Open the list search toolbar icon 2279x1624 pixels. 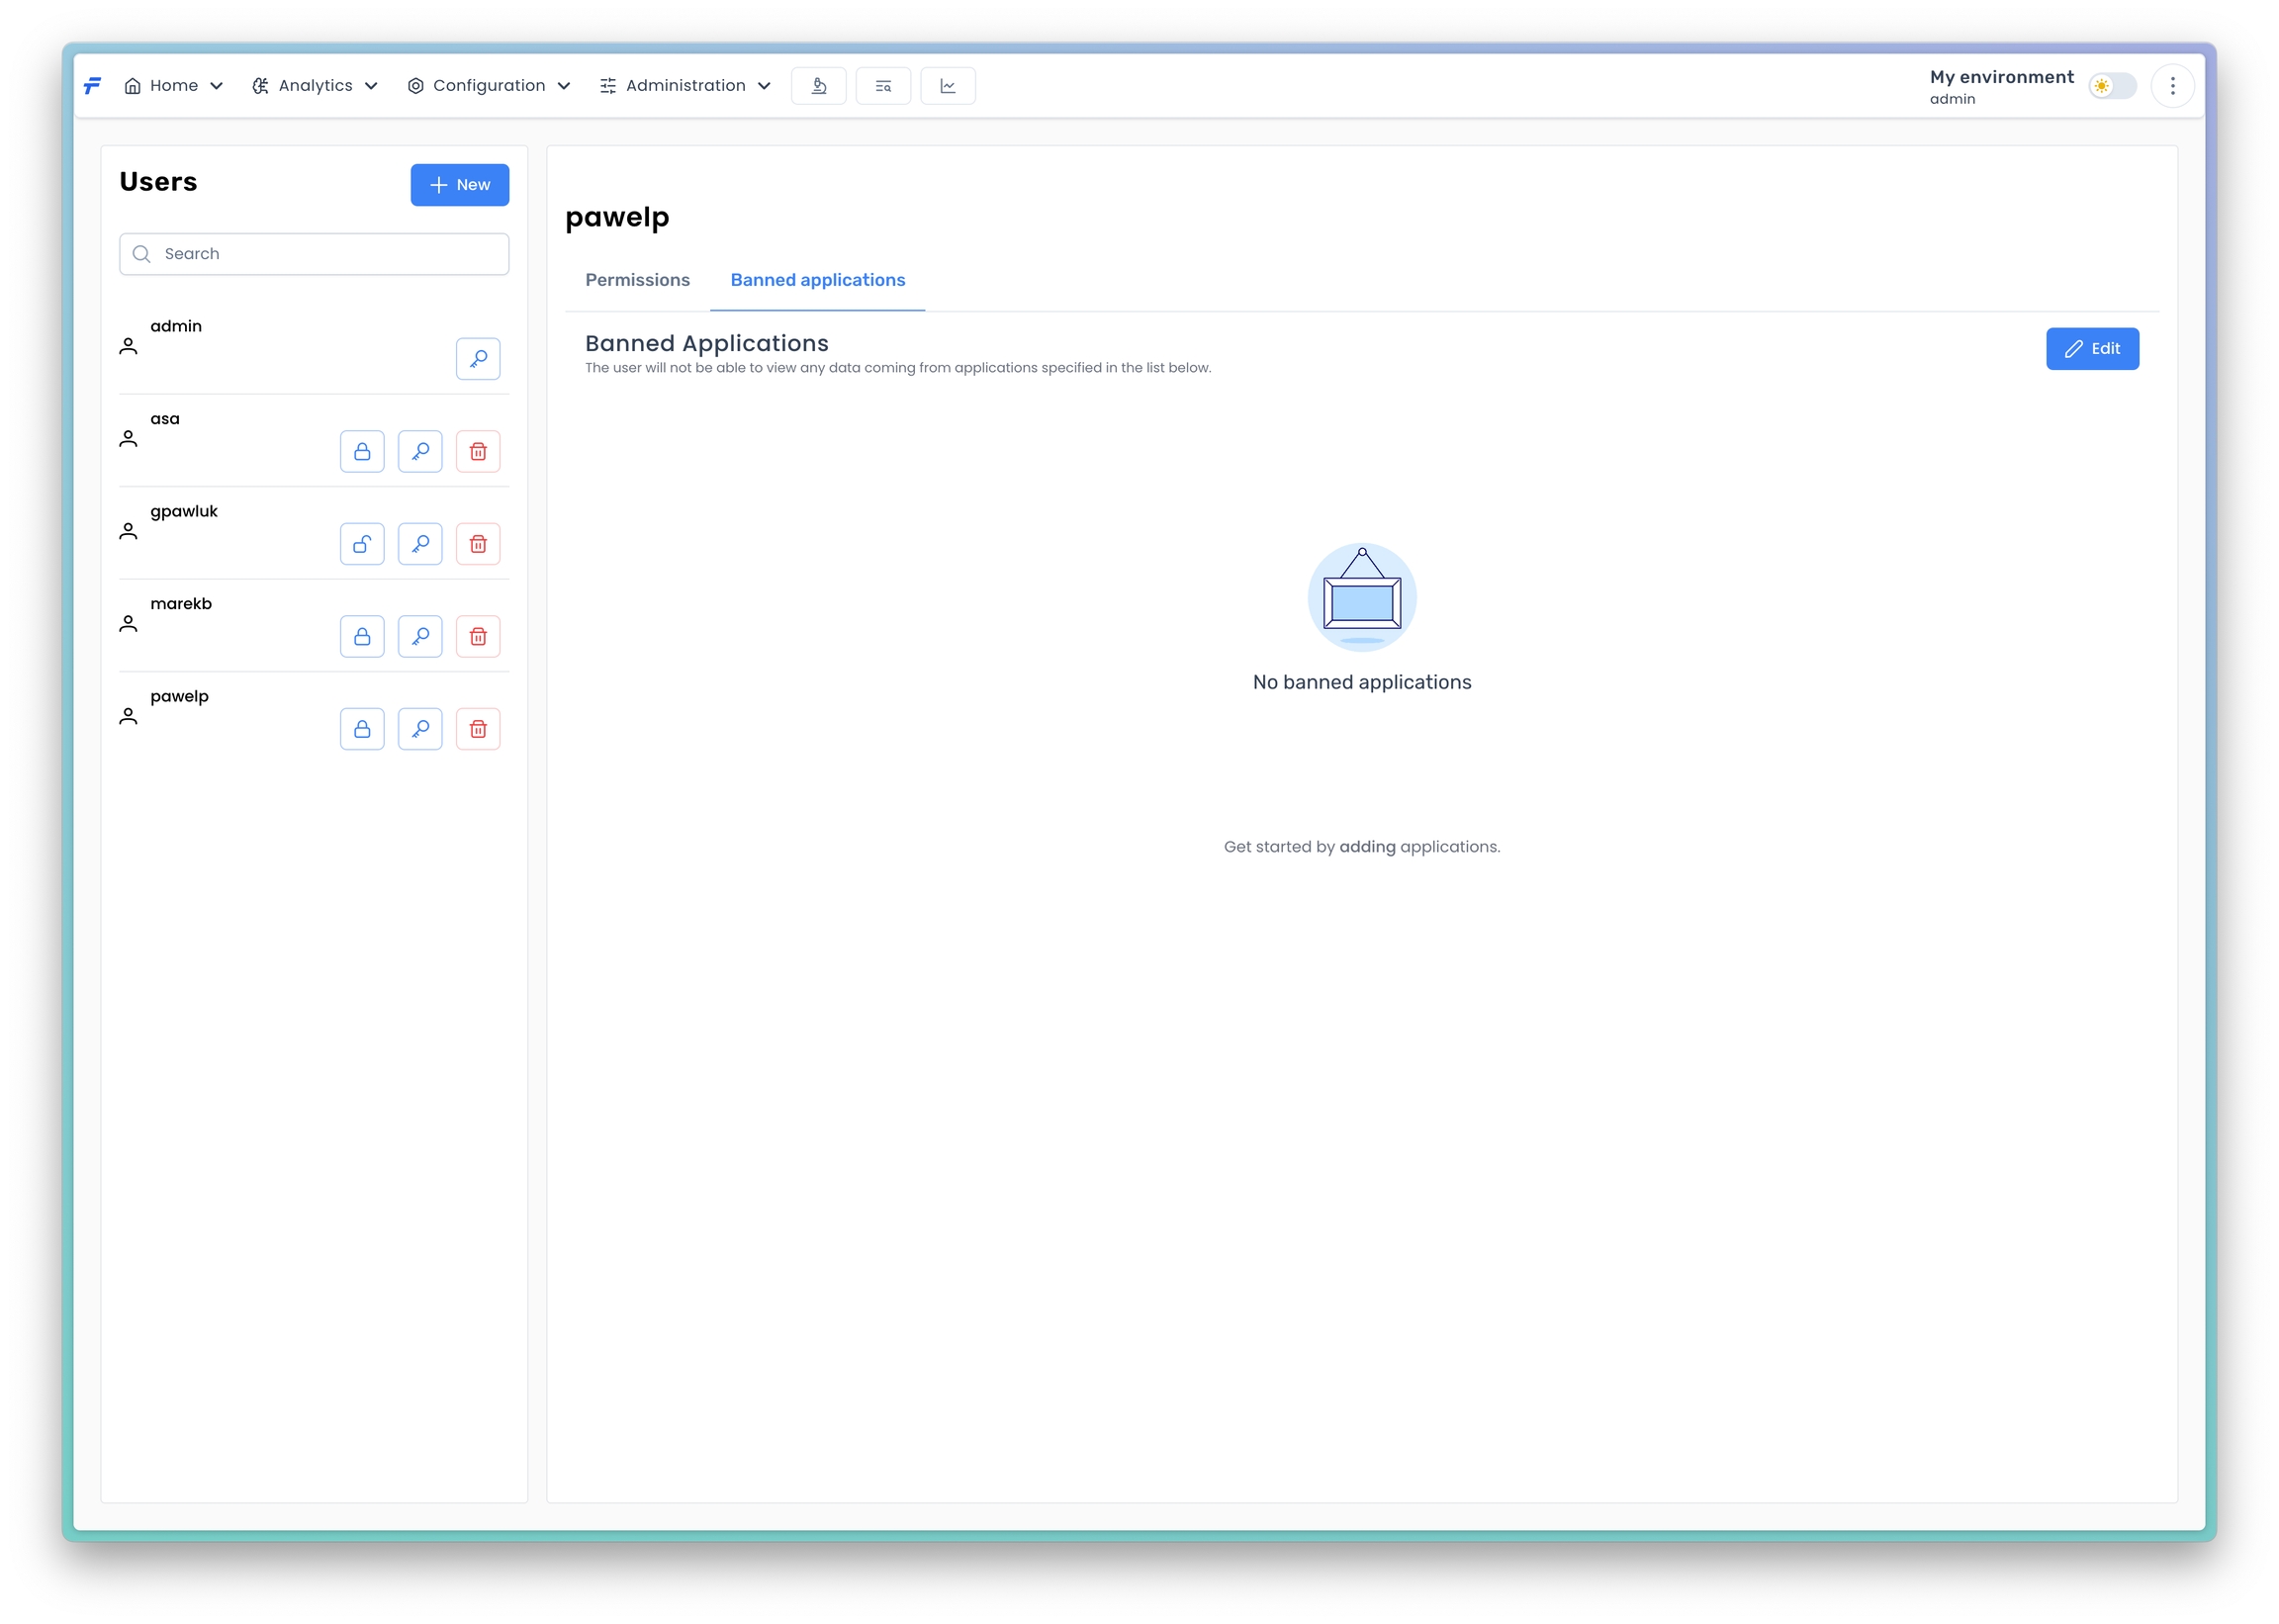pos(883,86)
